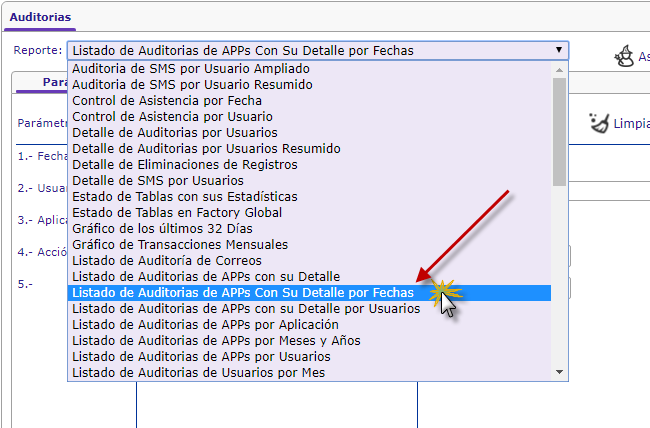Choose Estado de Tablas con sus Estadísticas
The width and height of the screenshot is (650, 428).
309,197
